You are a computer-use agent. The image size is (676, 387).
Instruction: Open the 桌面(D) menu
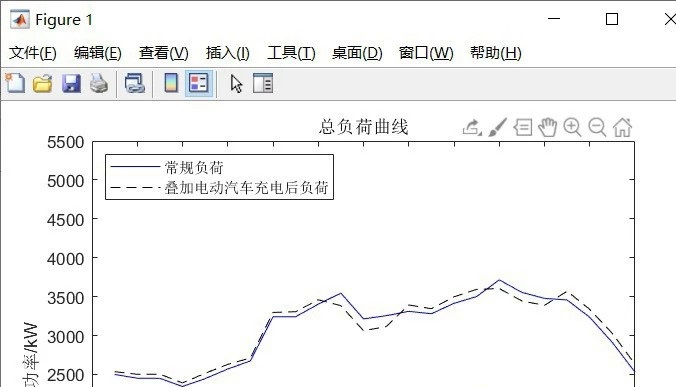pos(357,53)
